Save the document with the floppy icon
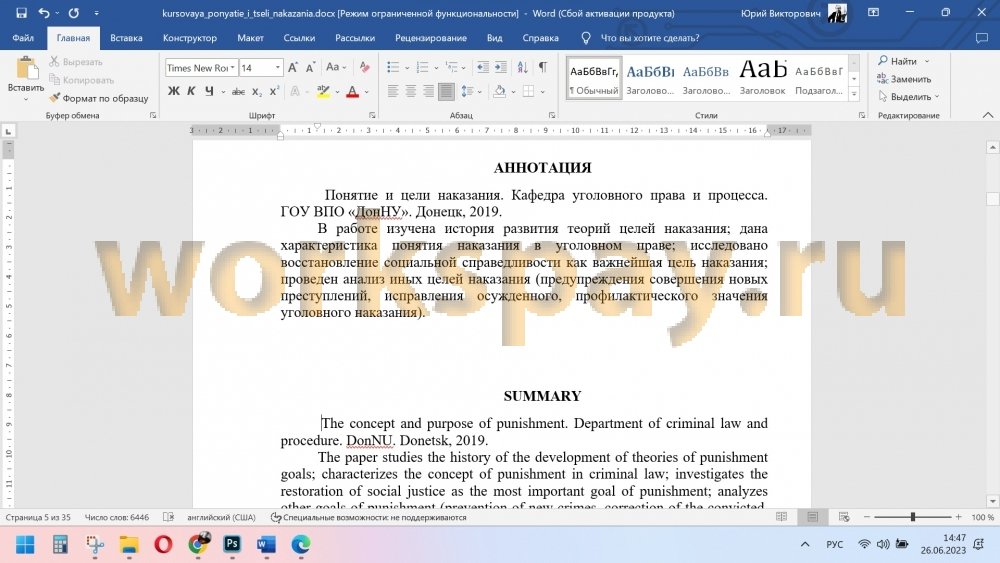 [22, 13]
